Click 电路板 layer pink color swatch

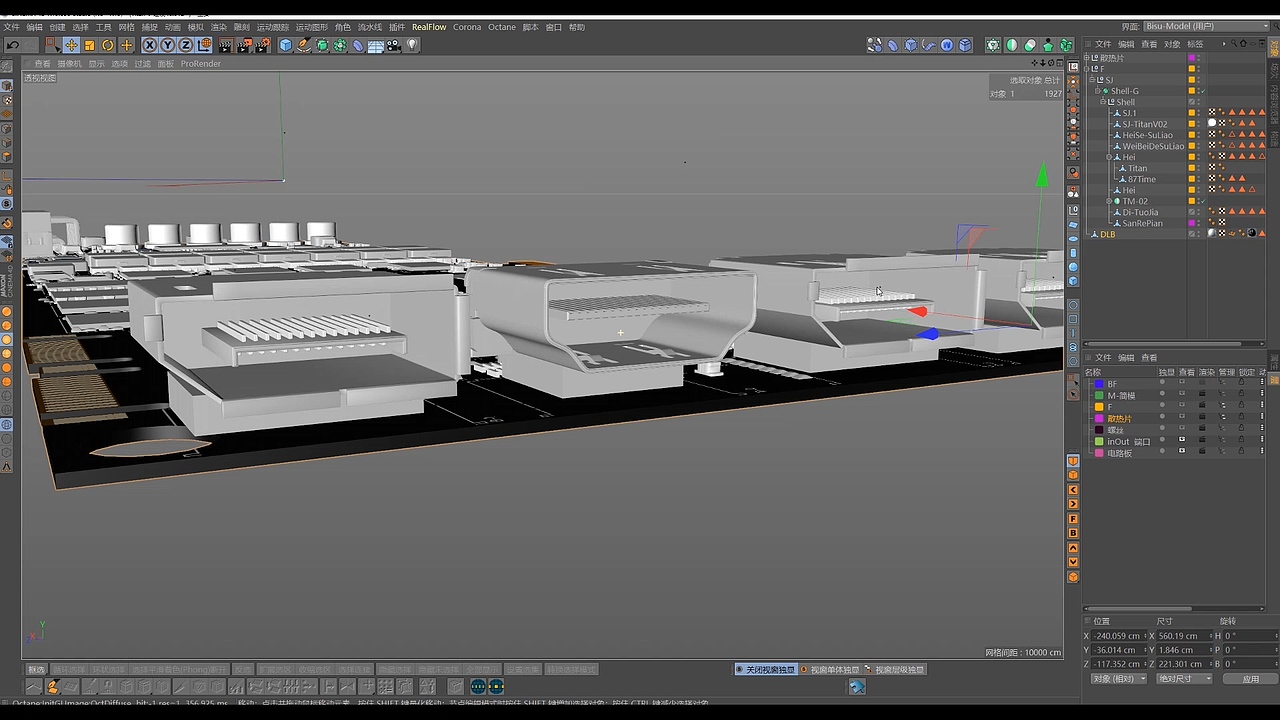(1099, 453)
